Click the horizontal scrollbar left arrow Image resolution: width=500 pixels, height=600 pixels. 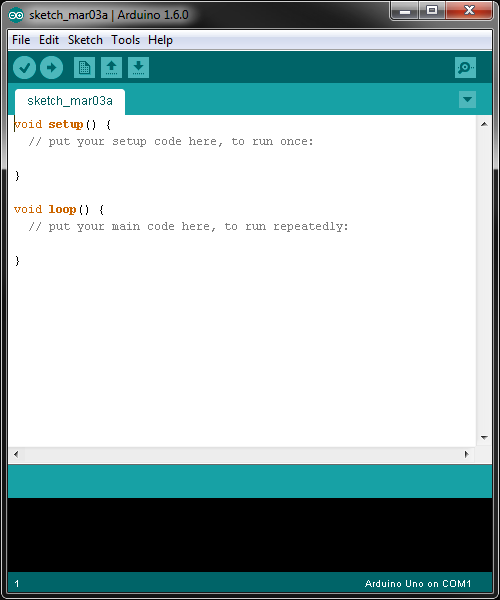pos(16,454)
